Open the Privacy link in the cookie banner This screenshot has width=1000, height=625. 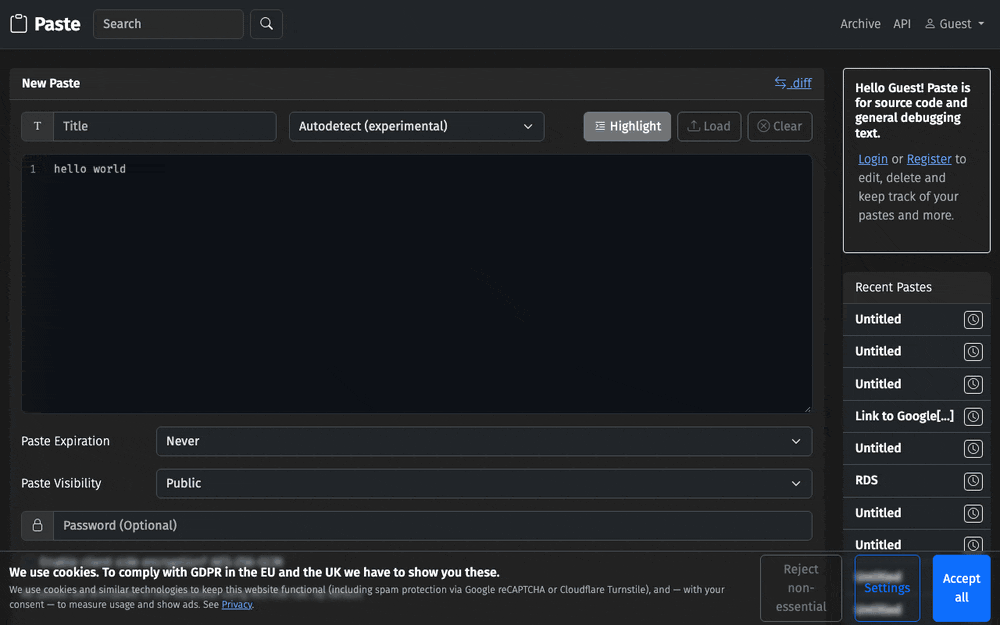(x=237, y=605)
